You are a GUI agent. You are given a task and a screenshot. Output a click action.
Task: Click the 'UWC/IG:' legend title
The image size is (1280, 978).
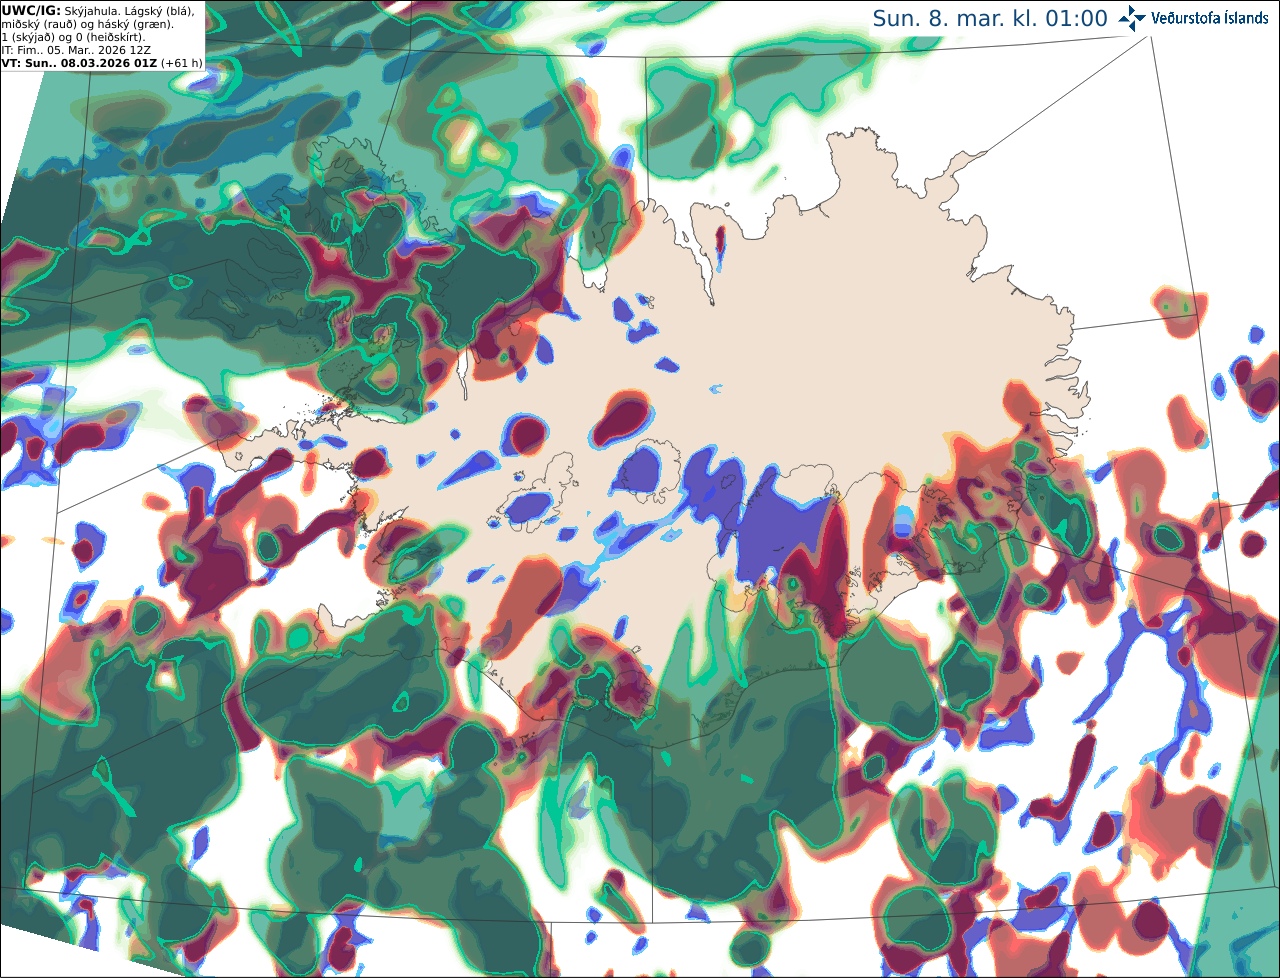pyautogui.click(x=31, y=11)
